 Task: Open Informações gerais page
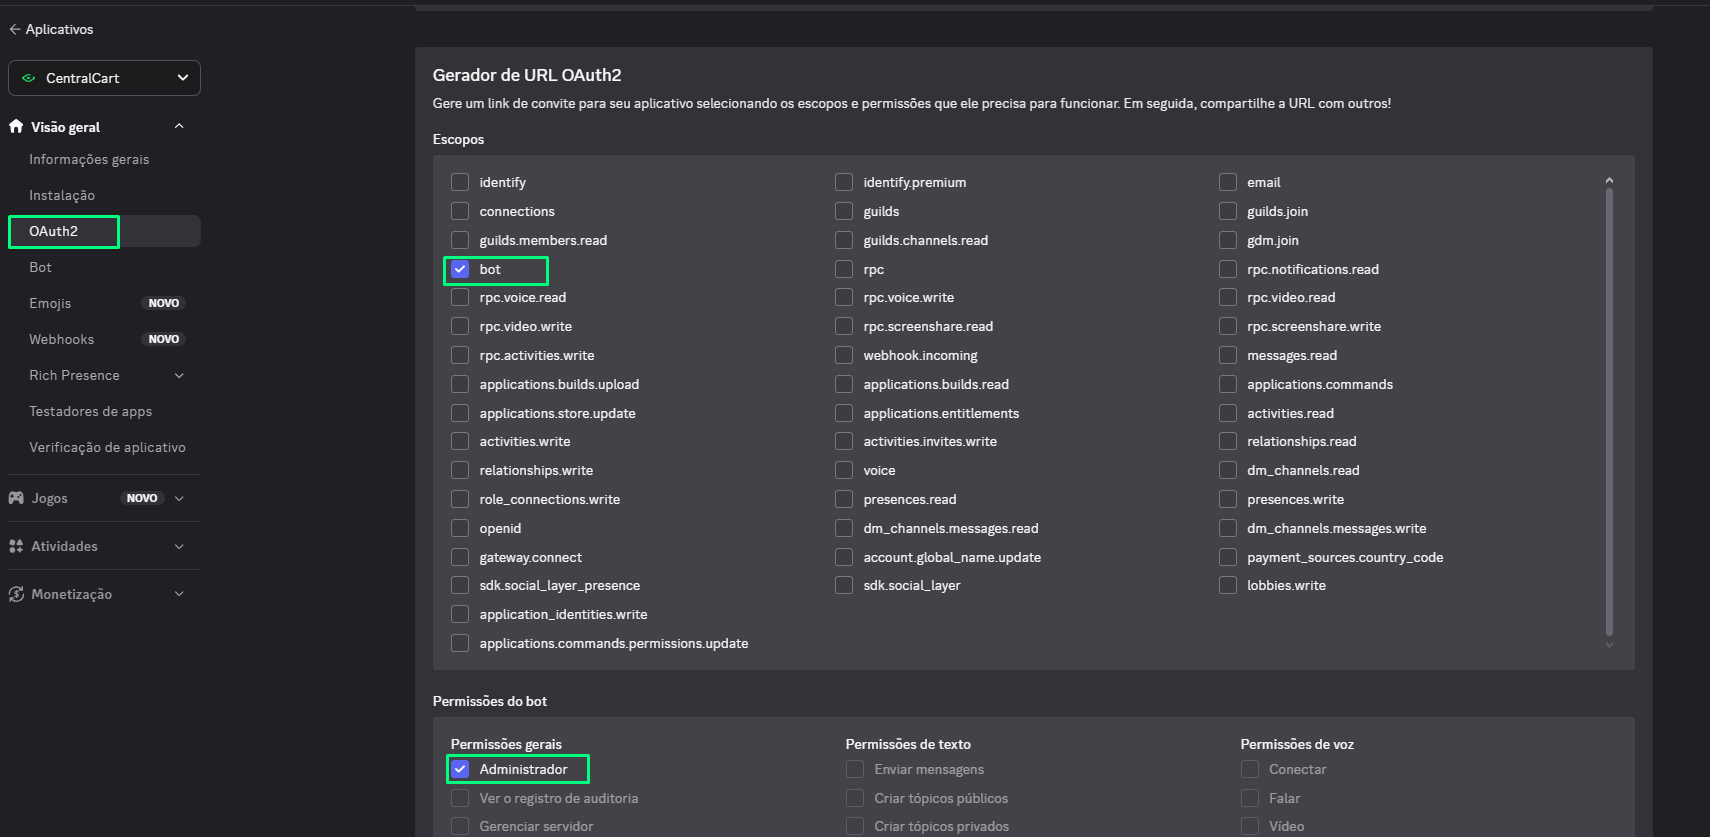tap(89, 159)
